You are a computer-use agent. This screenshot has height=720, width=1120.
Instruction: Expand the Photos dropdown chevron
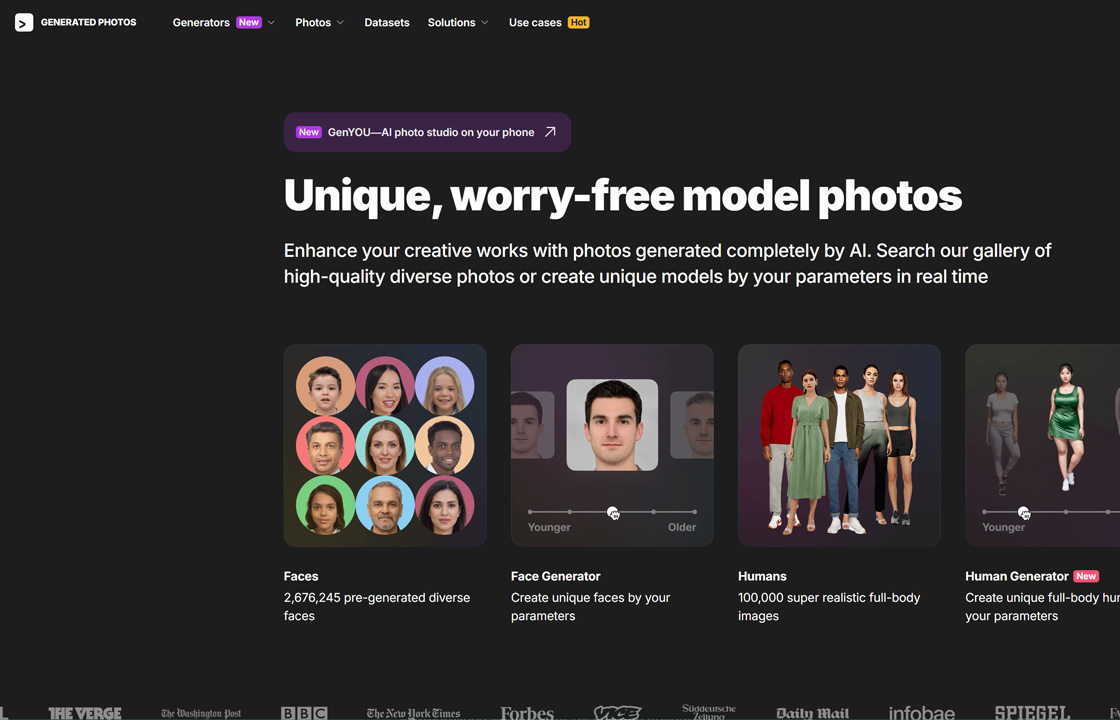(x=340, y=23)
